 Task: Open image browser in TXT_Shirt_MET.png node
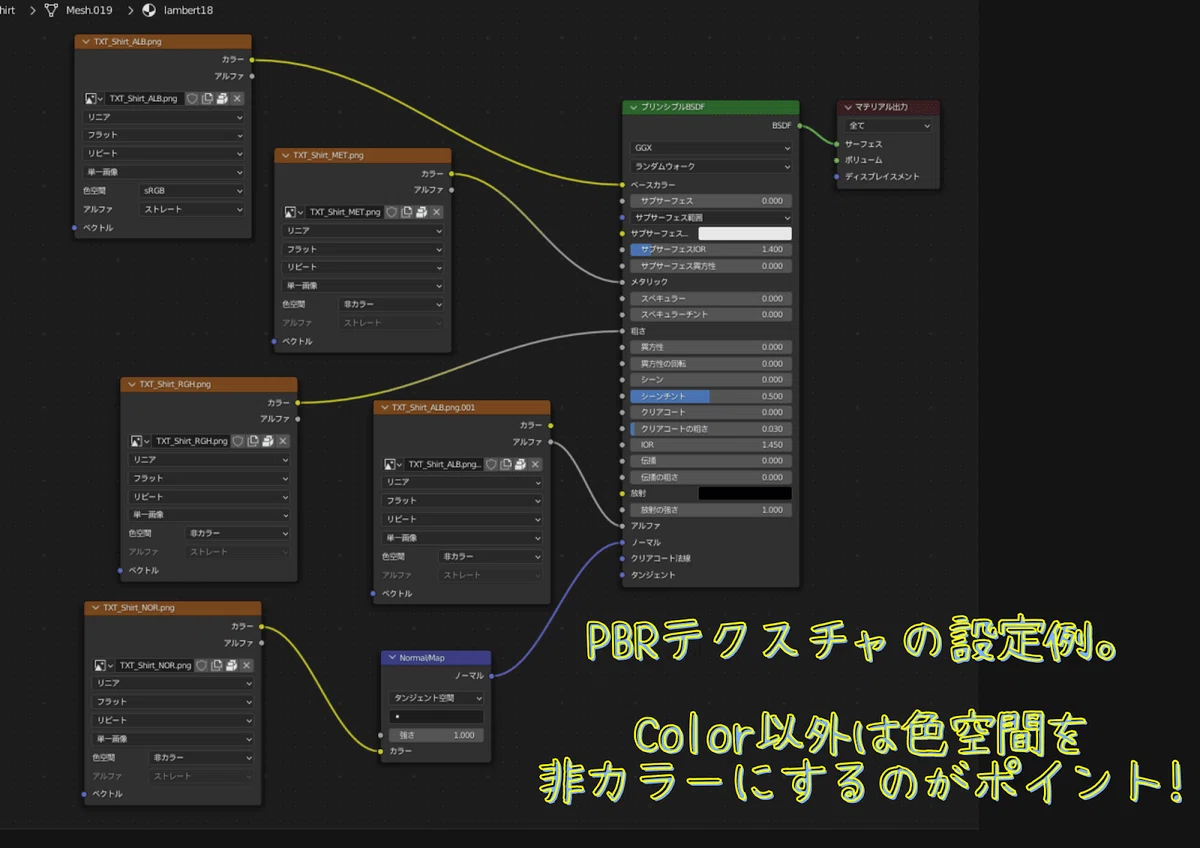[x=294, y=212]
